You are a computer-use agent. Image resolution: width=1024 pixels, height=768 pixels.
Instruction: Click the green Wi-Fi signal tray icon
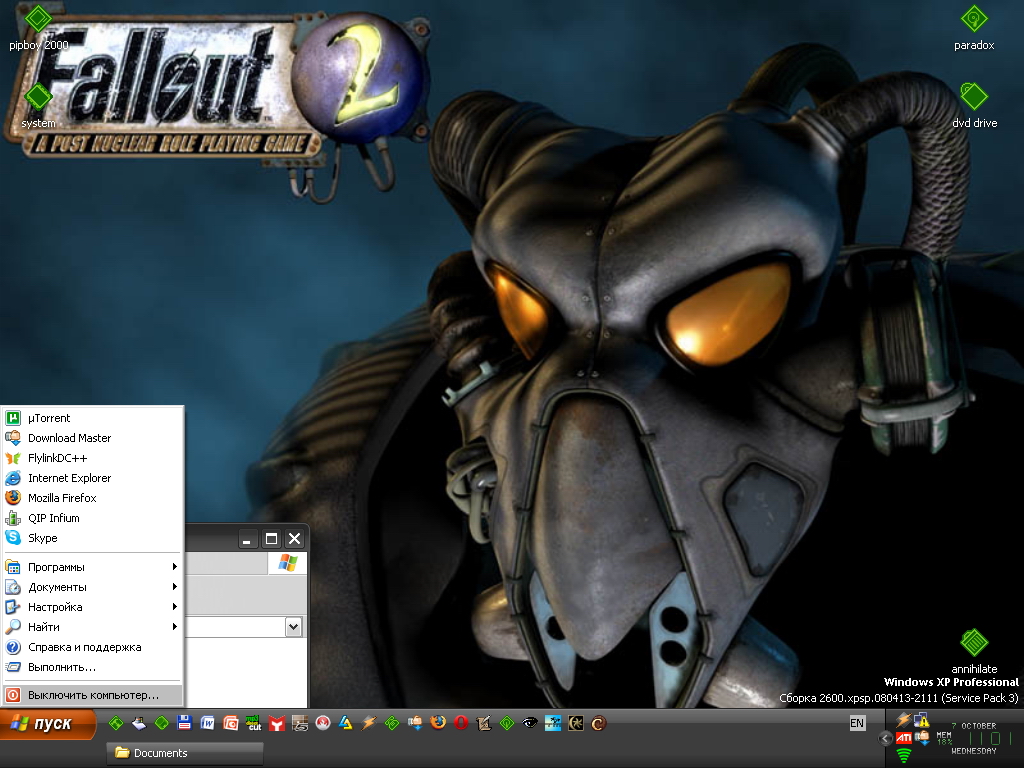tap(904, 756)
